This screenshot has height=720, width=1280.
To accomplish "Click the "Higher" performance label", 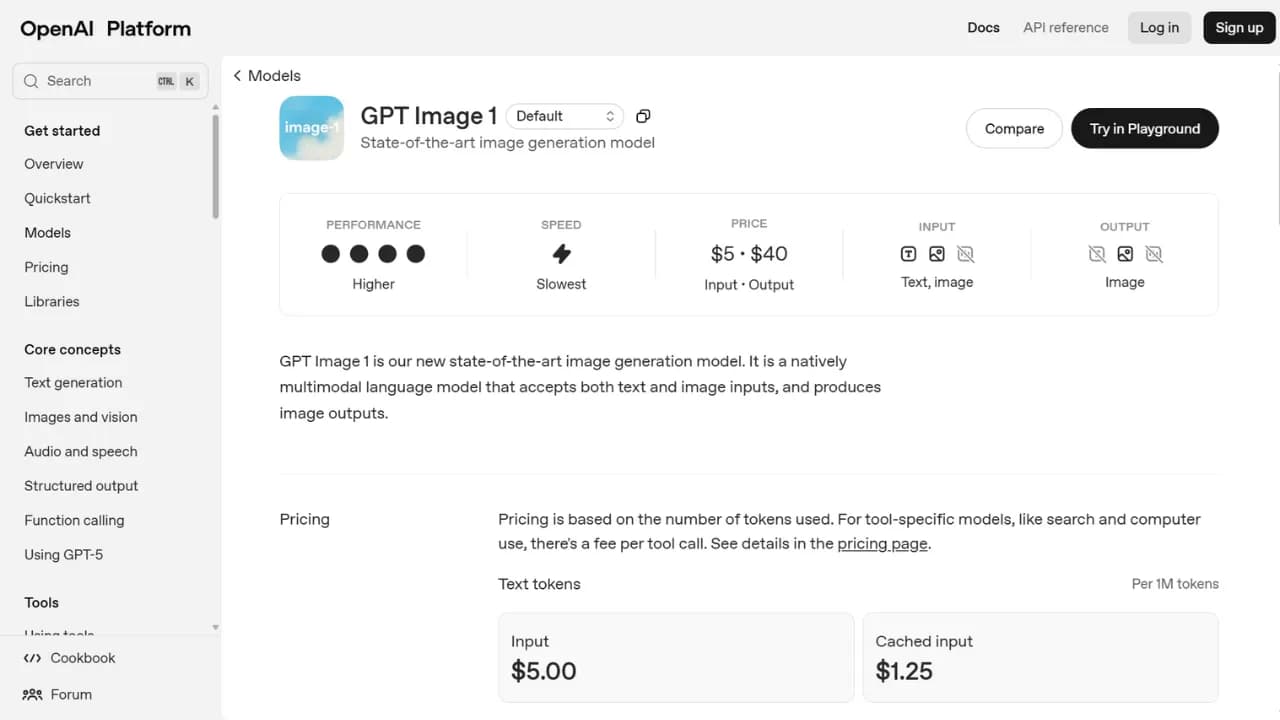I will (x=373, y=284).
